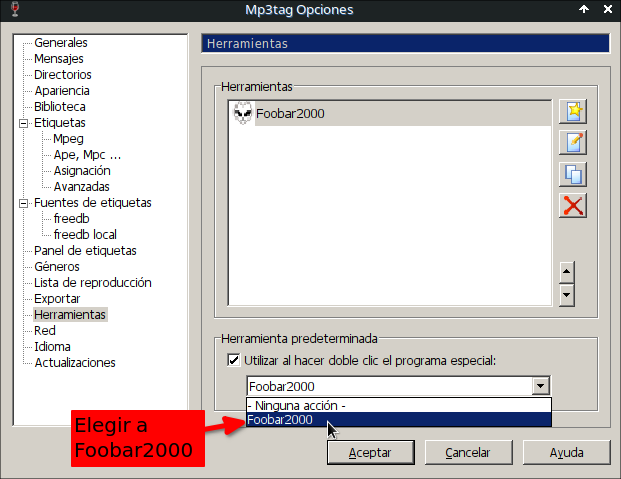Select the 'Ape, Mpc ...' tree entry
This screenshot has height=479, width=621.
click(87, 155)
